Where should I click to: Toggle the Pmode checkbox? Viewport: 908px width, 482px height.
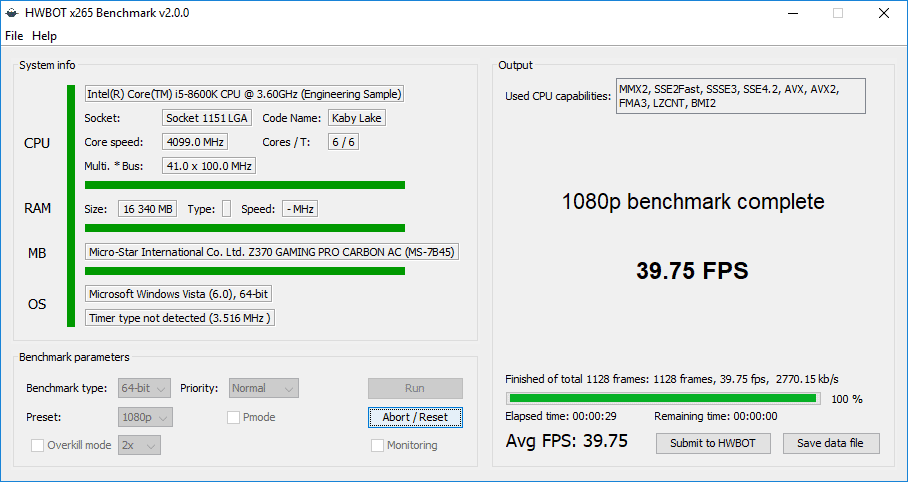pyautogui.click(x=233, y=417)
